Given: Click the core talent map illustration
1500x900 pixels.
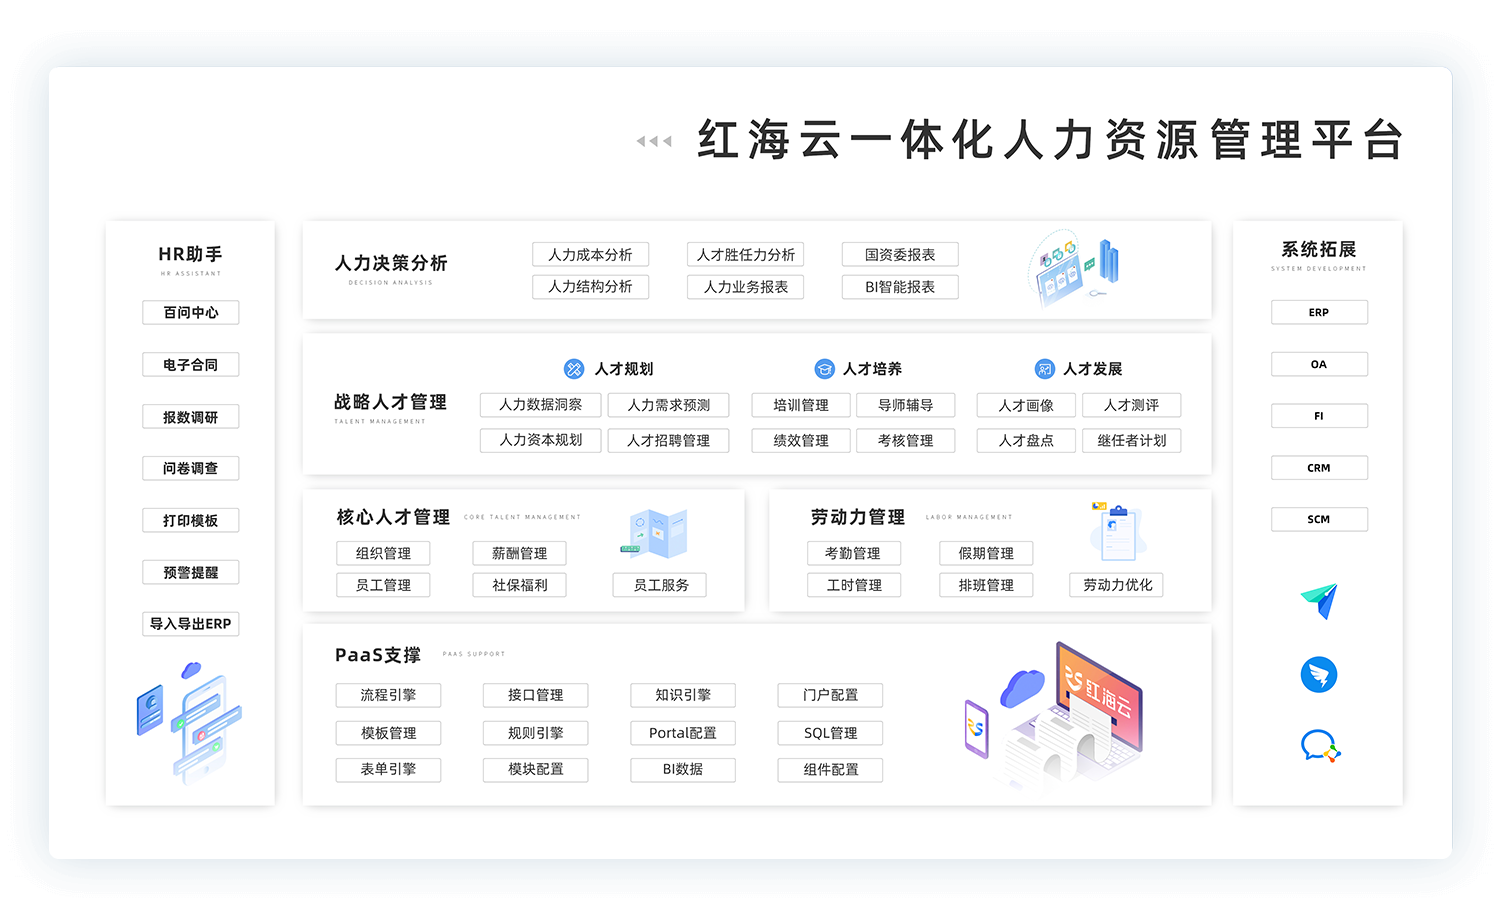Looking at the screenshot, I should click(654, 532).
